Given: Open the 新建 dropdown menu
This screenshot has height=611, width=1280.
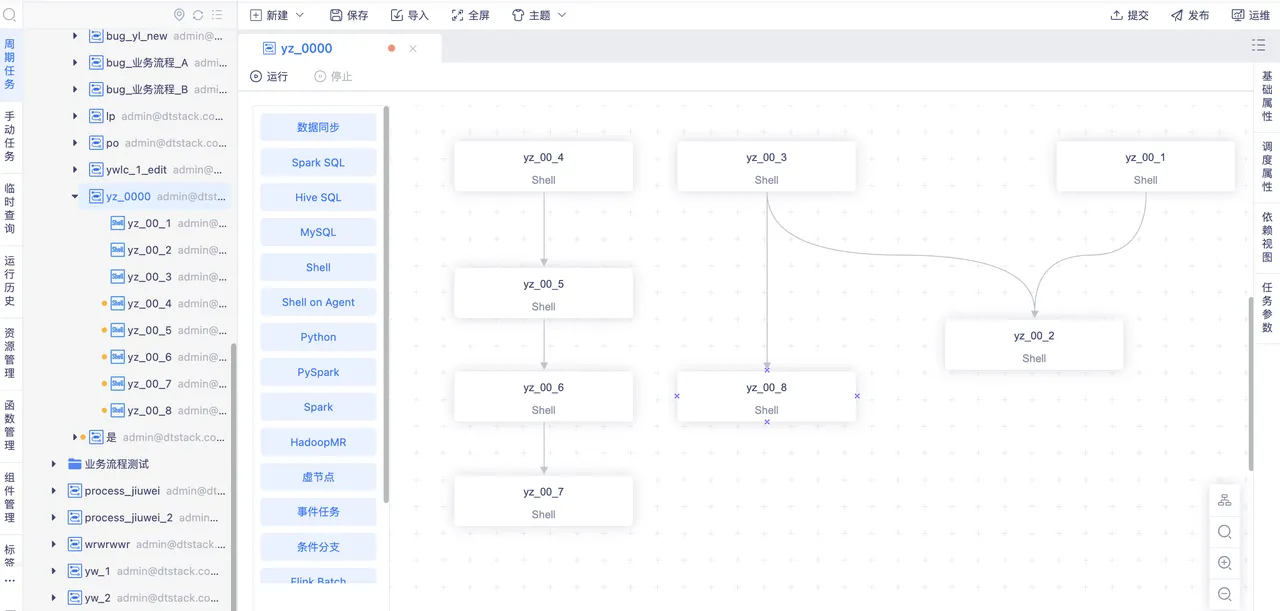Looking at the screenshot, I should [x=277, y=15].
